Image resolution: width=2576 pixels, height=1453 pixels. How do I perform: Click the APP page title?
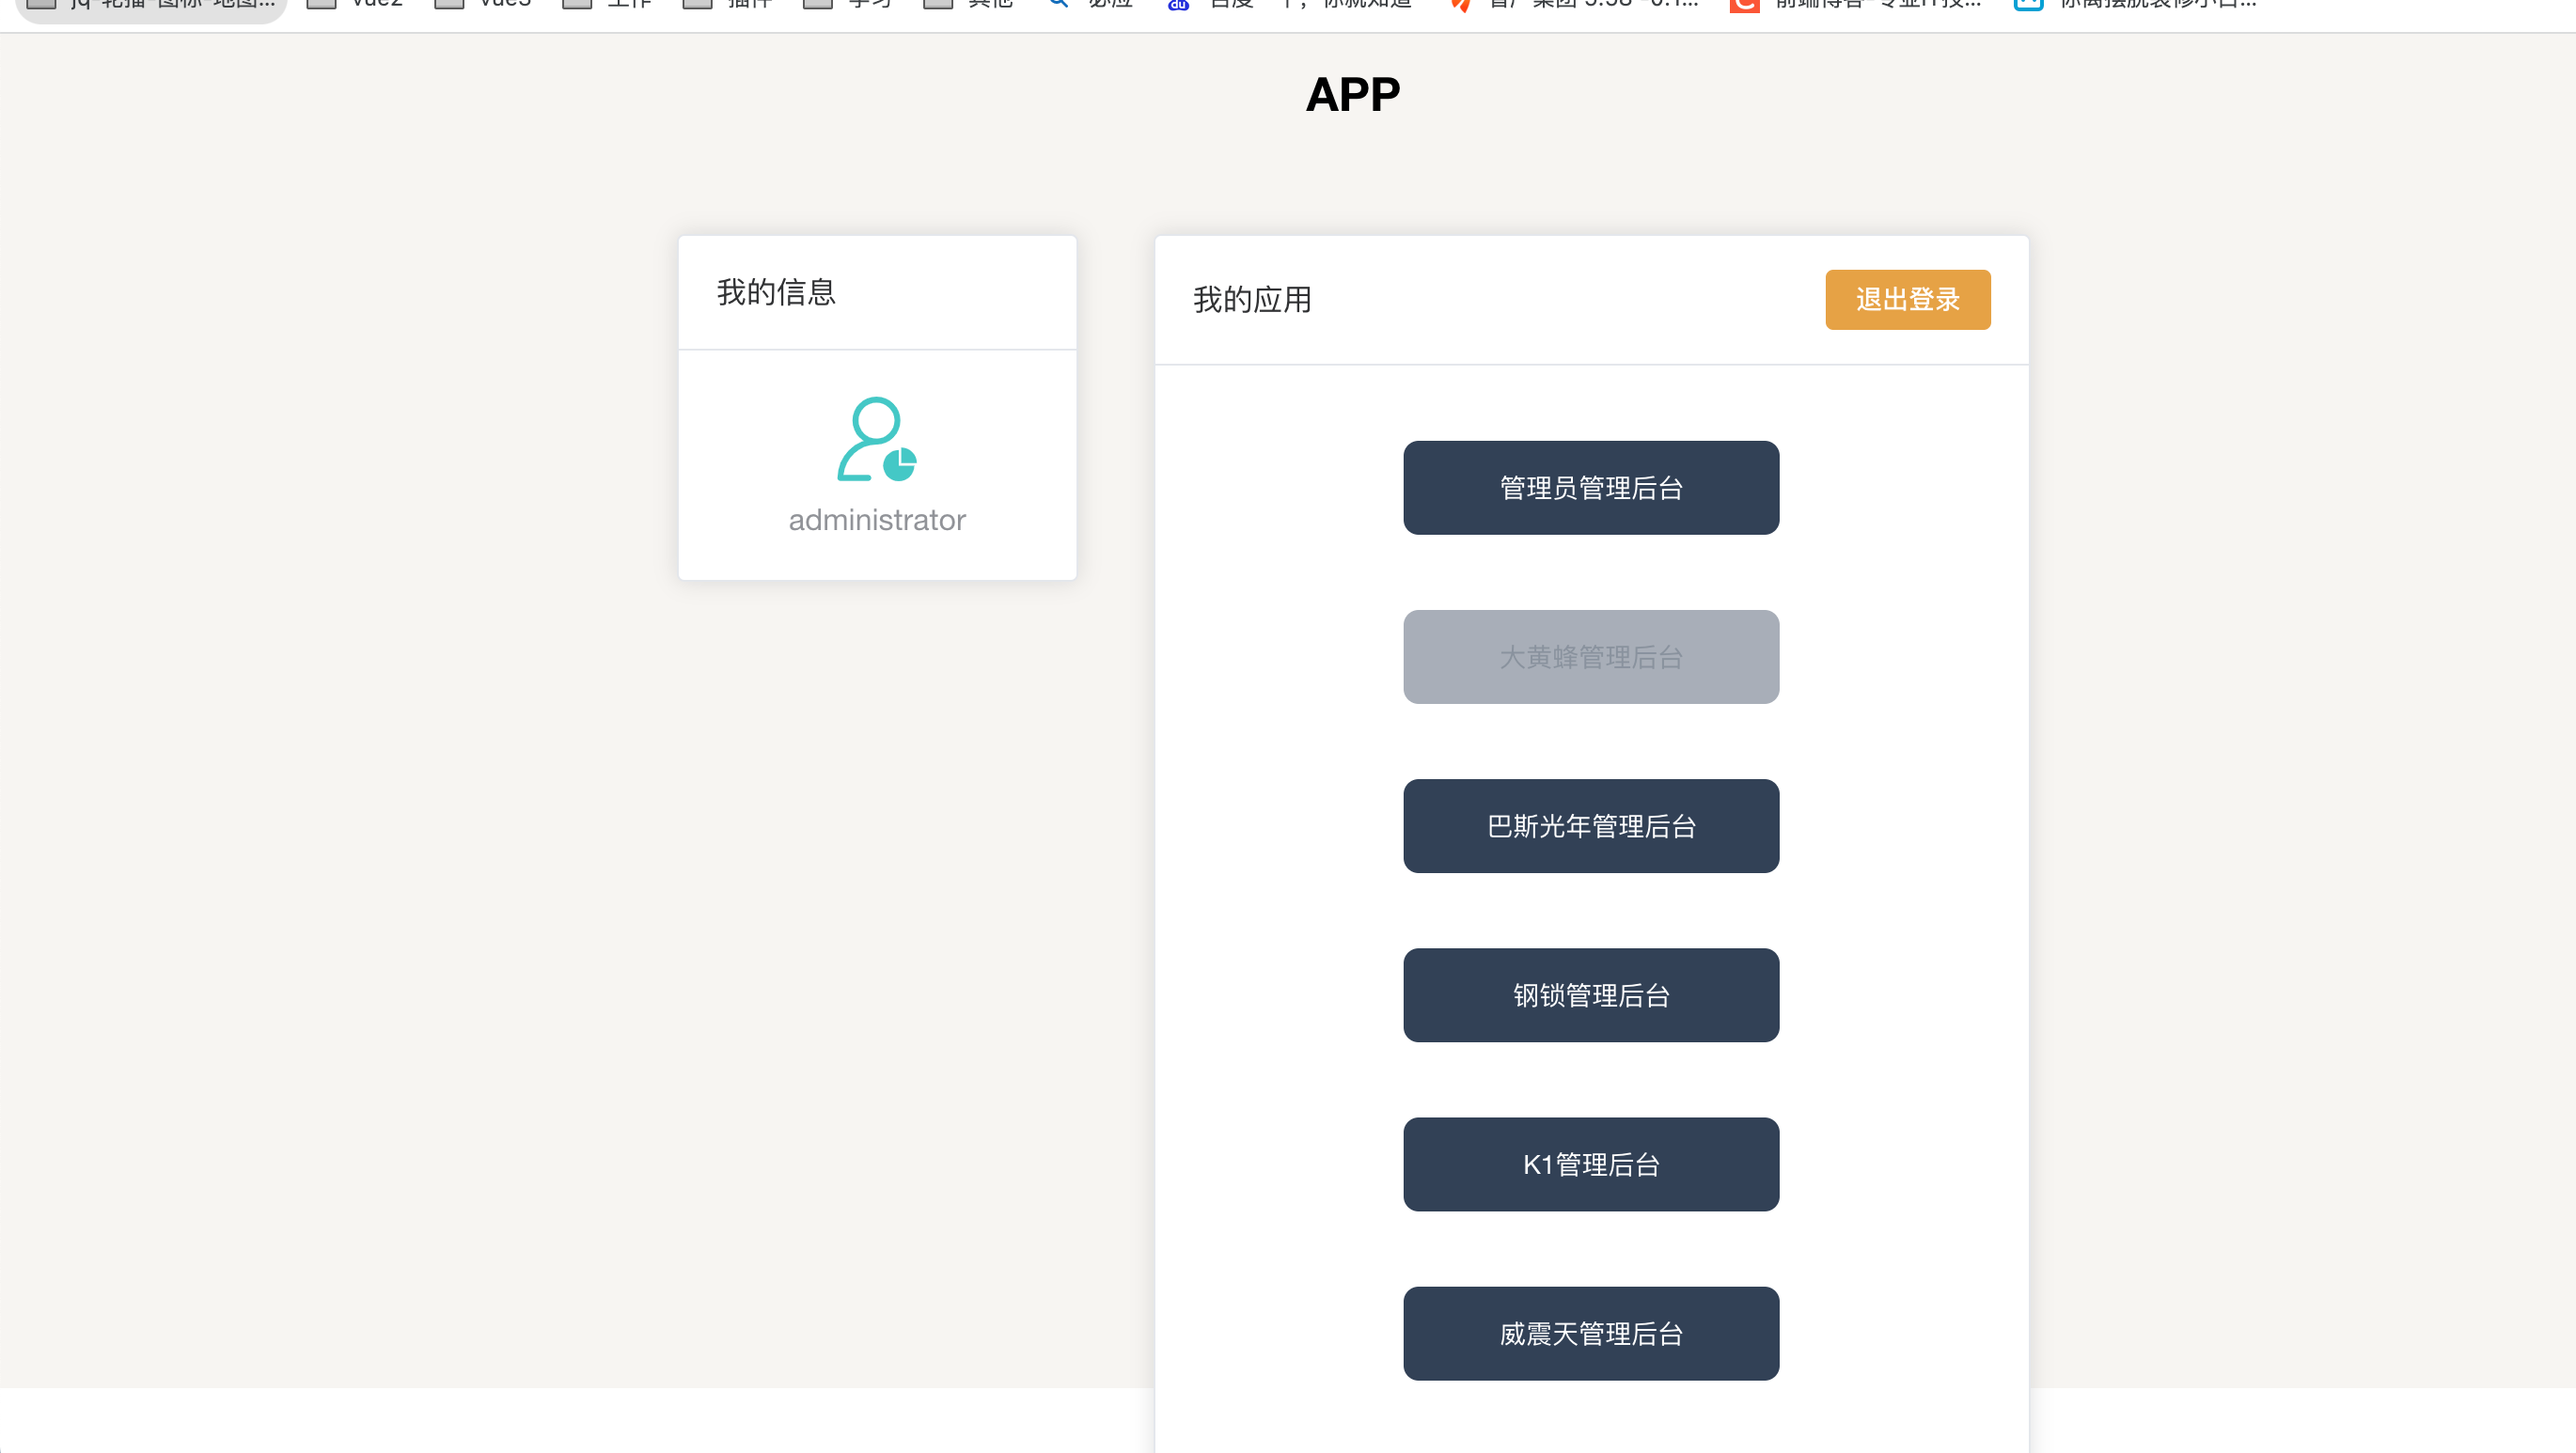[1352, 95]
